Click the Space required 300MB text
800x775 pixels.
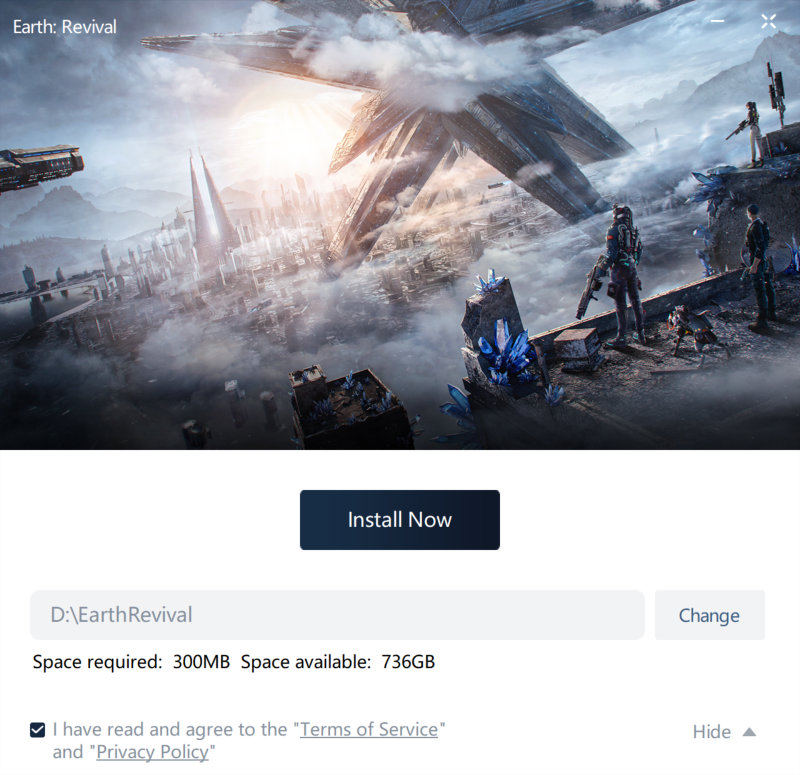pos(131,662)
